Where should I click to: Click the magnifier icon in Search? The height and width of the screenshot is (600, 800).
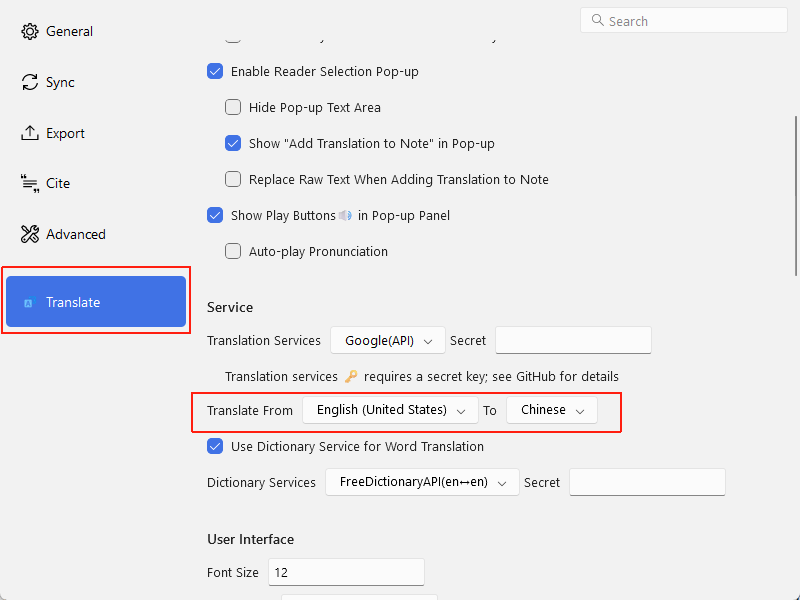coord(597,20)
